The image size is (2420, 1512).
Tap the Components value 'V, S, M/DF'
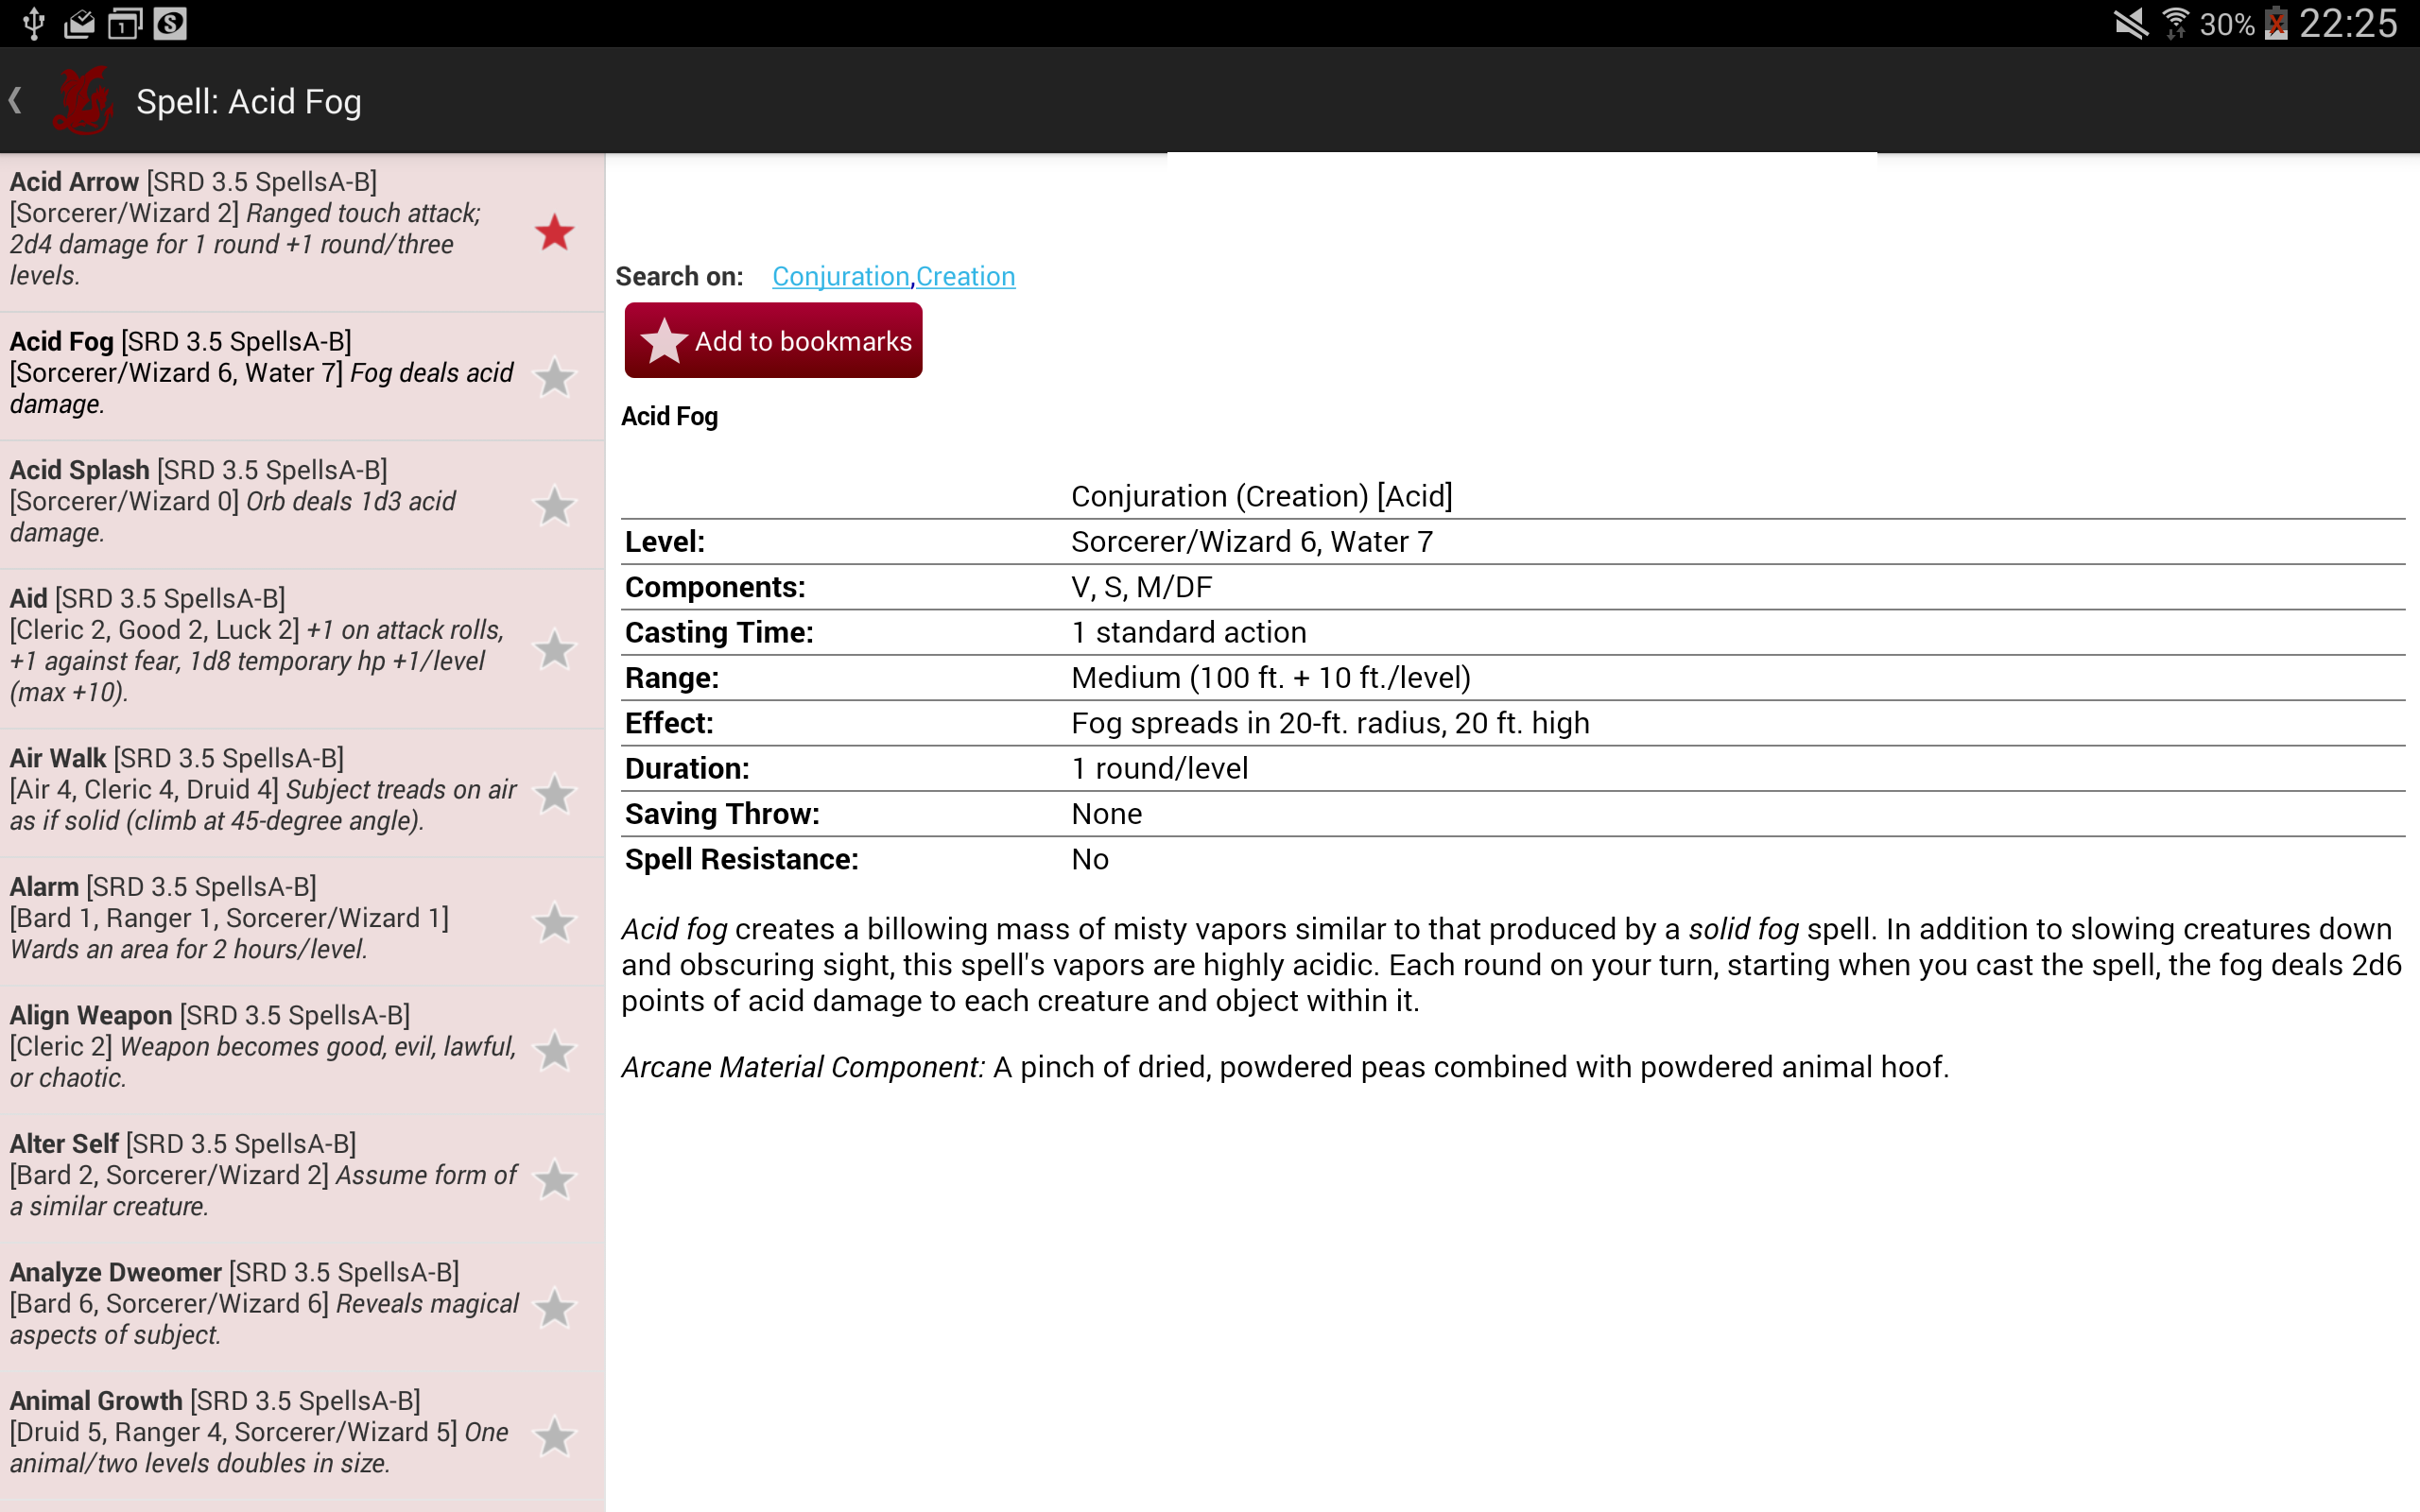point(1141,587)
